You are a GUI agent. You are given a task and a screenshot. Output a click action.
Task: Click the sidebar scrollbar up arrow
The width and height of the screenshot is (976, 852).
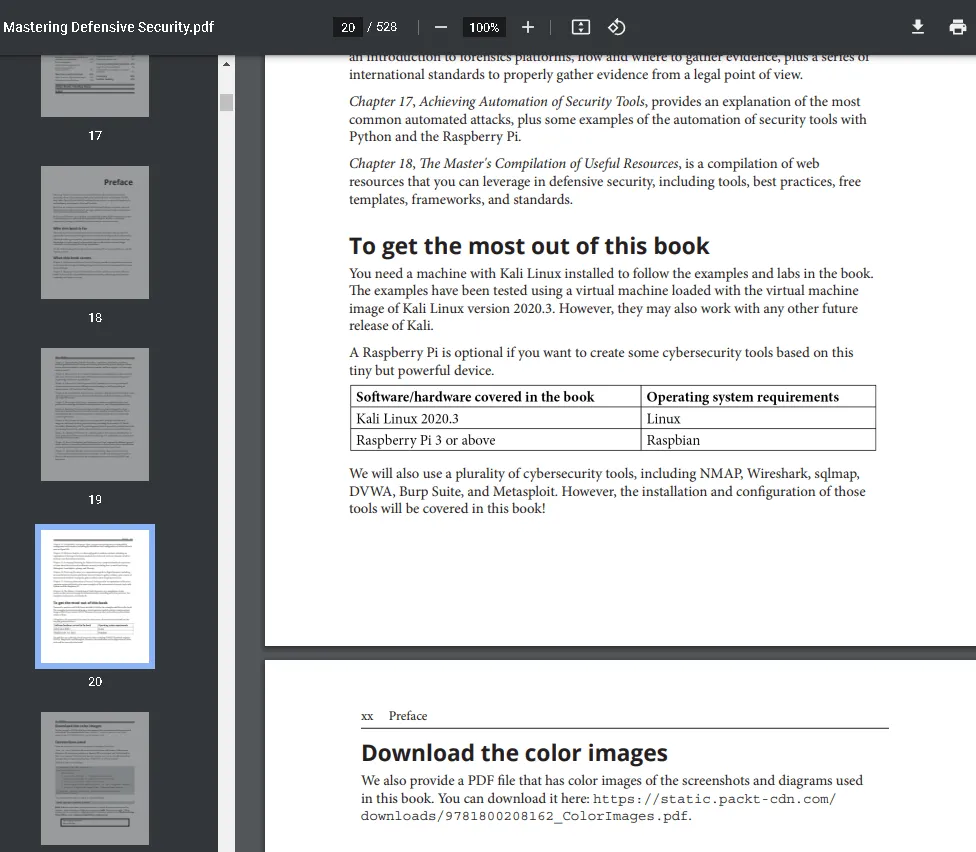[226, 64]
